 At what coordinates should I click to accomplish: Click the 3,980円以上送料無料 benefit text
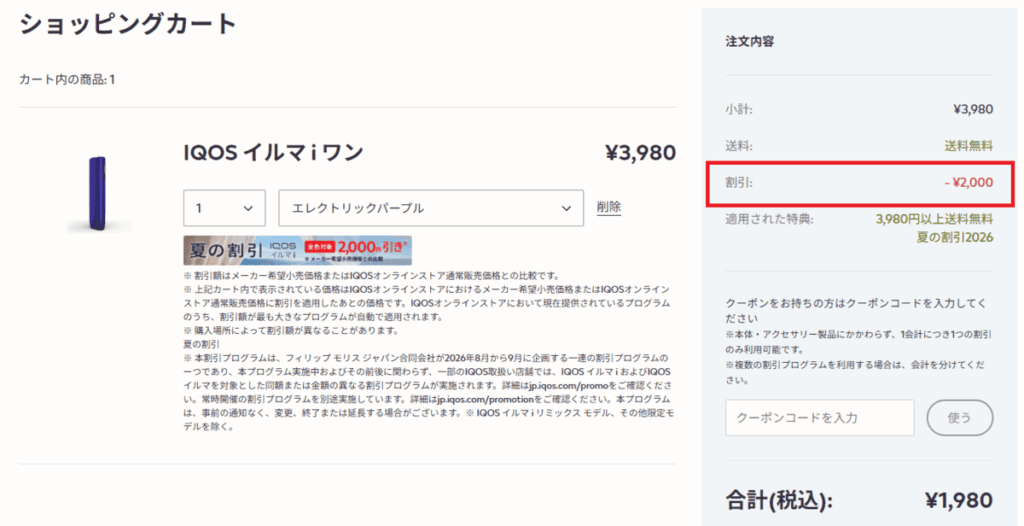tap(934, 218)
